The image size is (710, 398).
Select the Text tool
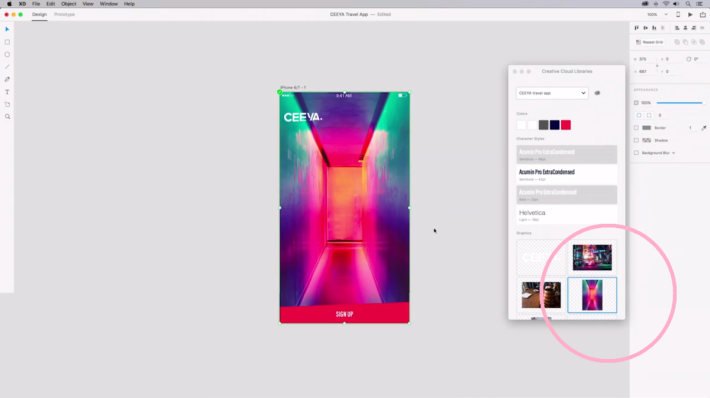[x=7, y=92]
